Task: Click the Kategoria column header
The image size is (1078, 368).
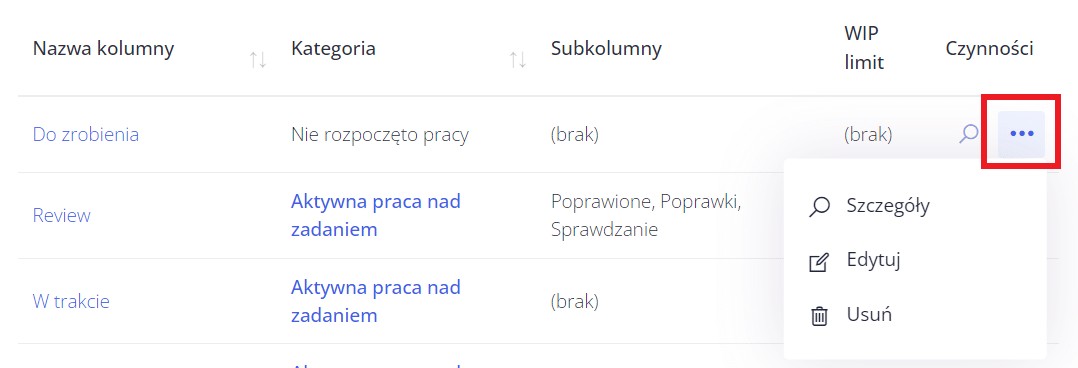Action: click(x=333, y=48)
